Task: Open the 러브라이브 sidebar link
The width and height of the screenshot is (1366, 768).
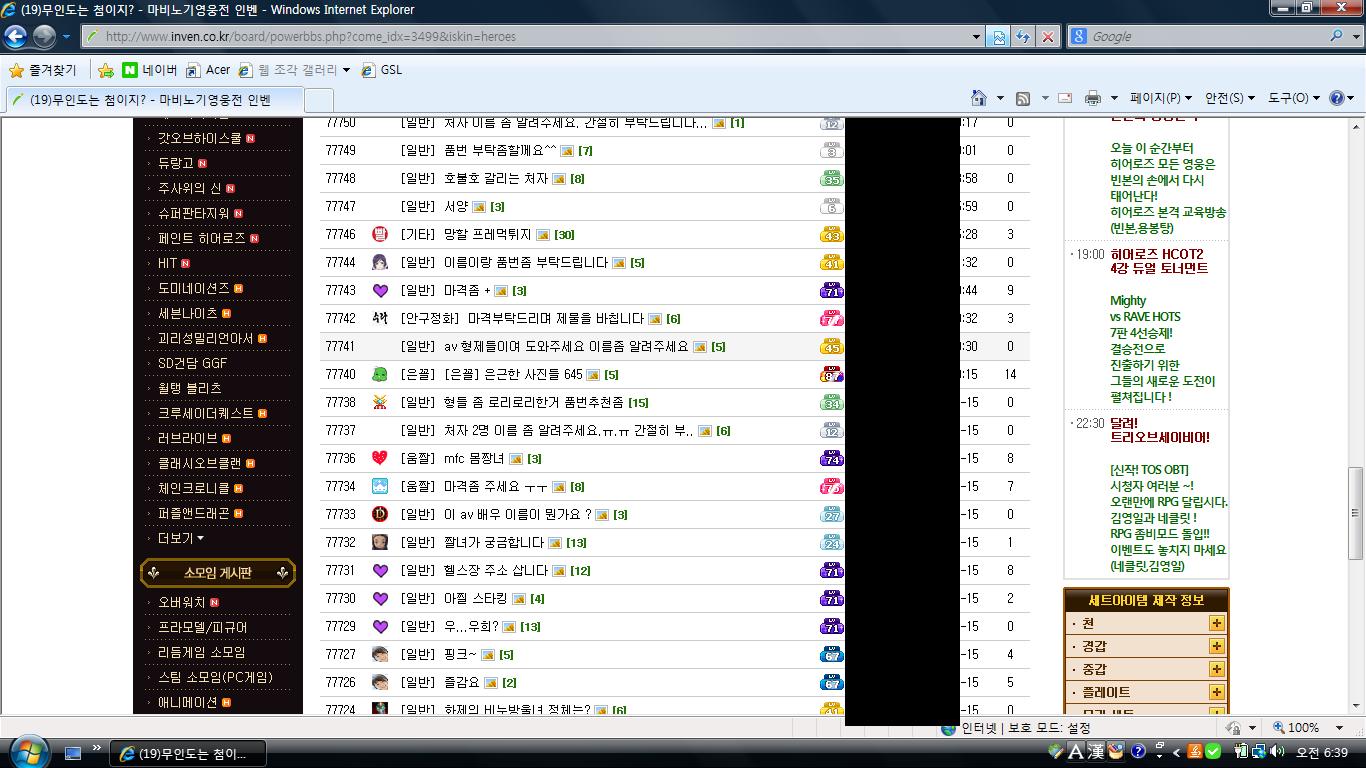Action: point(188,438)
